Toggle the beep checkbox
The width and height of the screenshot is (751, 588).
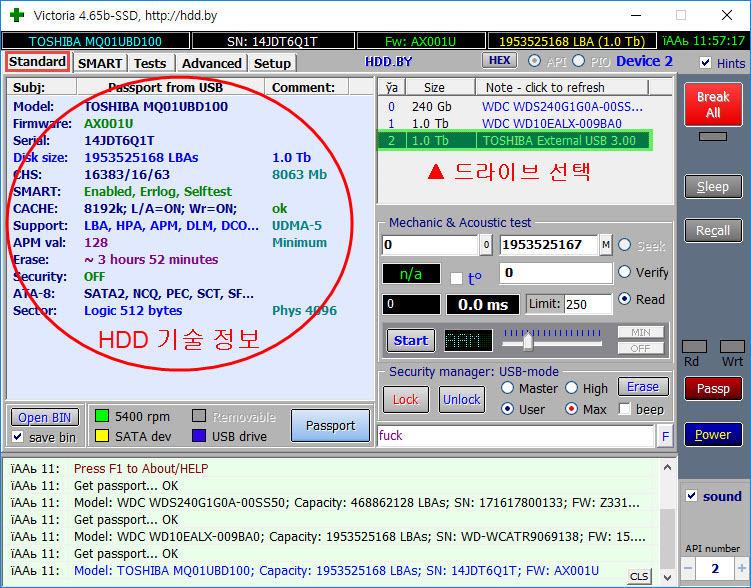tap(625, 409)
